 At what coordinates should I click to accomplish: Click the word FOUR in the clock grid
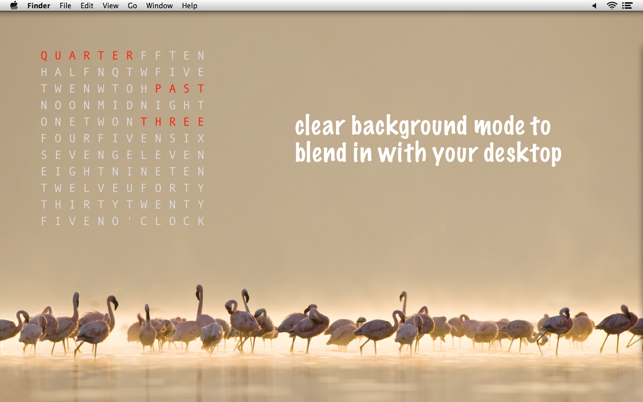click(x=65, y=138)
